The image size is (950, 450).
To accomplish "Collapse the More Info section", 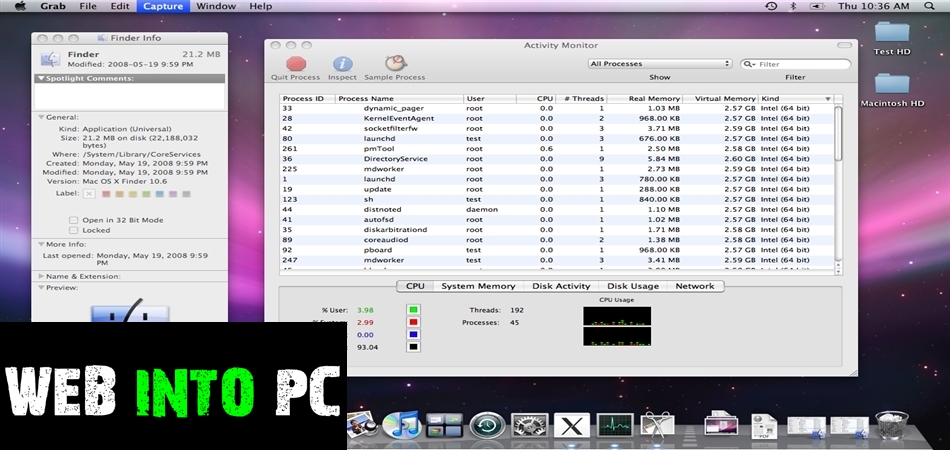I will click(x=41, y=245).
